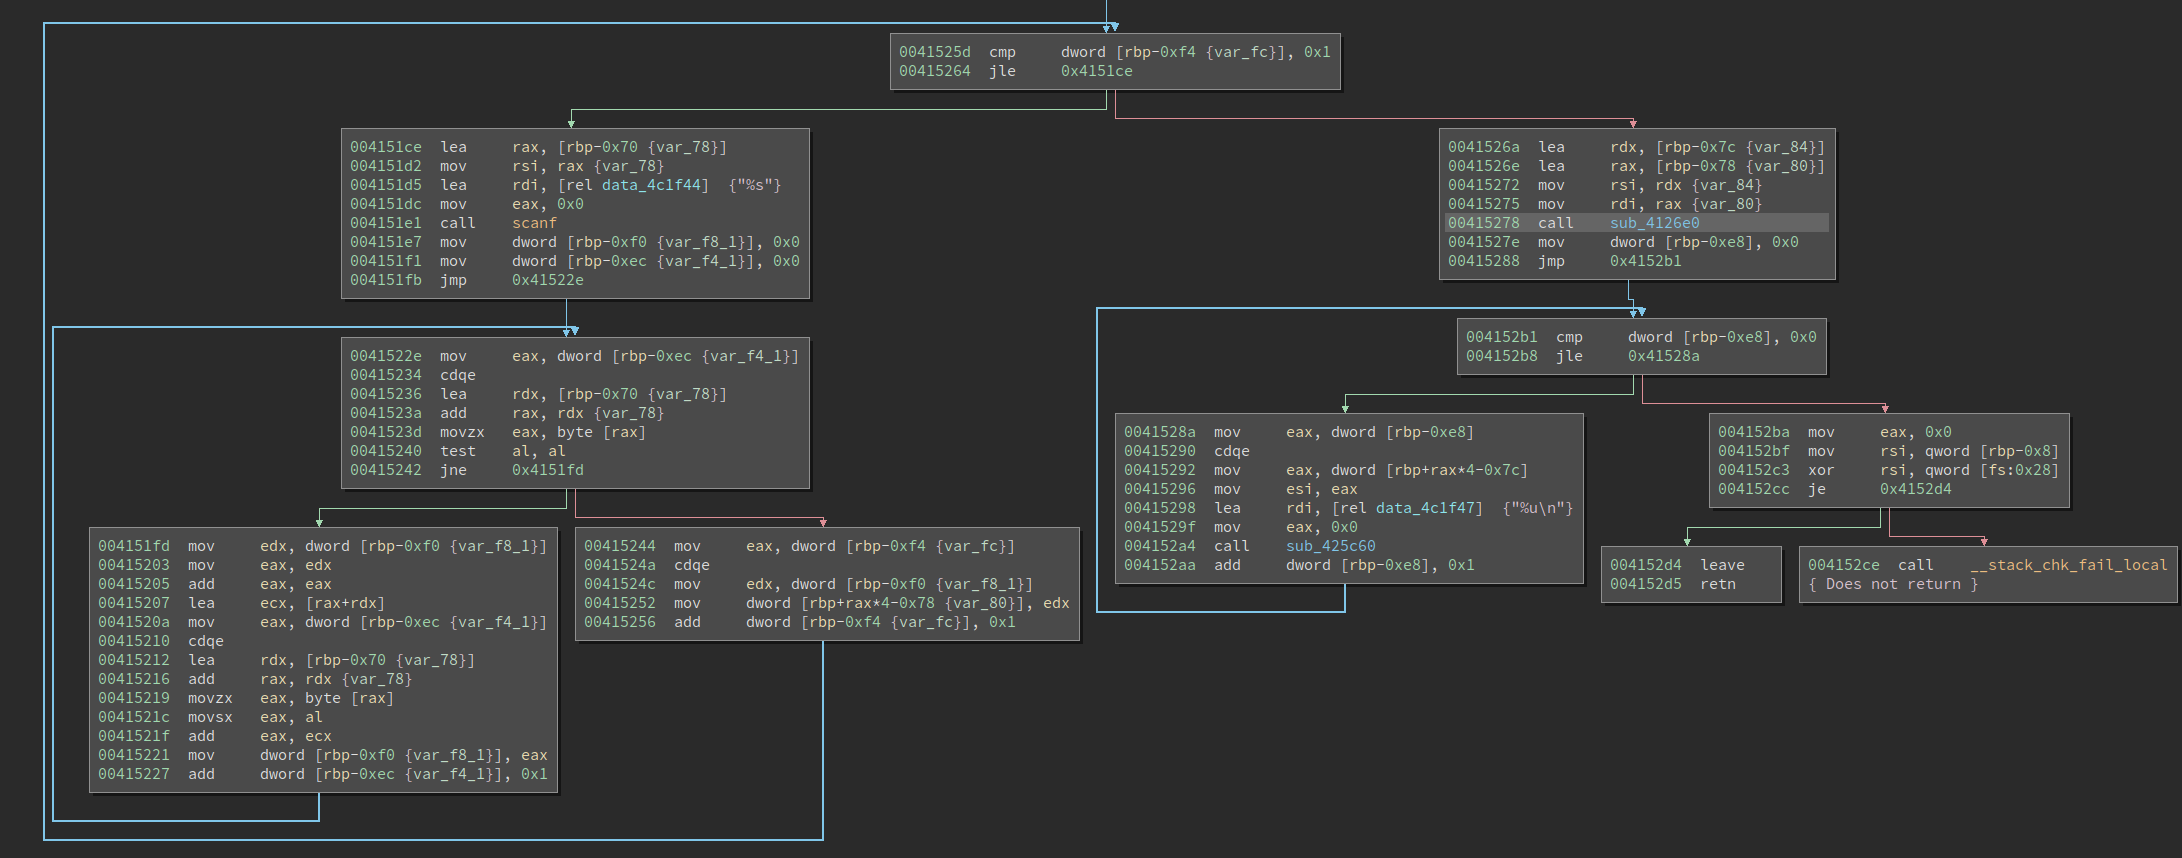Select the leave instruction at 004152d4
This screenshot has width=2182, height=858.
click(x=1721, y=565)
